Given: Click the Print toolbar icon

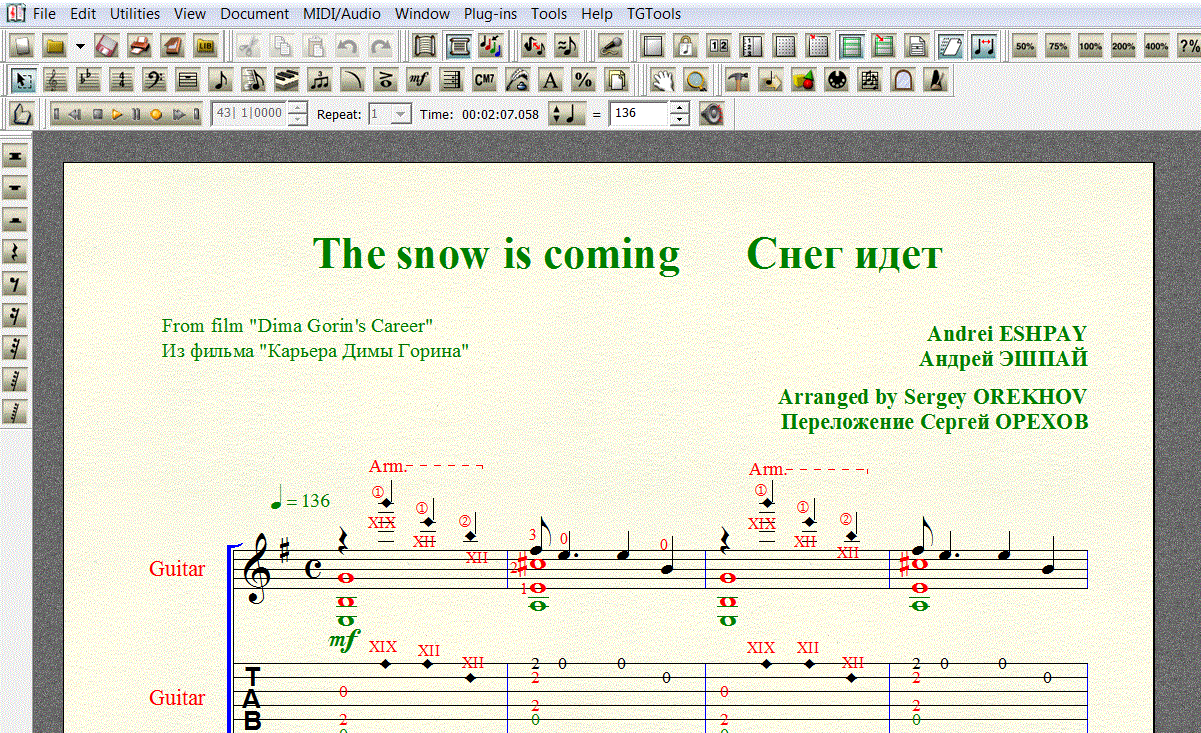Looking at the screenshot, I should pyautogui.click(x=140, y=45).
